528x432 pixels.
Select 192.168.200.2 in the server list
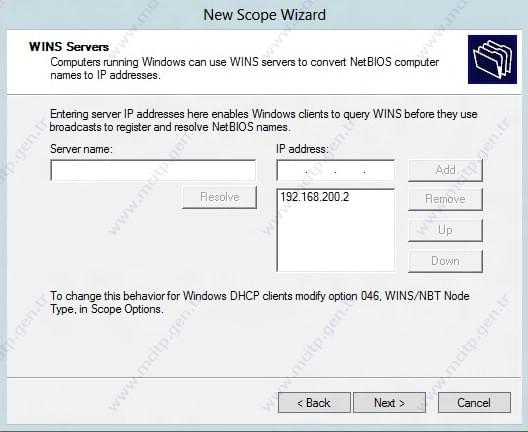pos(315,197)
